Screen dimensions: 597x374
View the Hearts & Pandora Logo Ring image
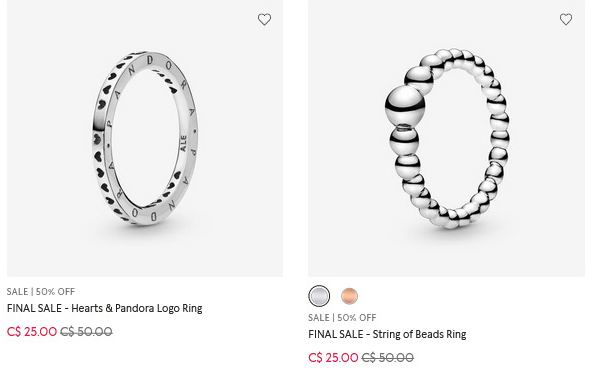pos(145,138)
